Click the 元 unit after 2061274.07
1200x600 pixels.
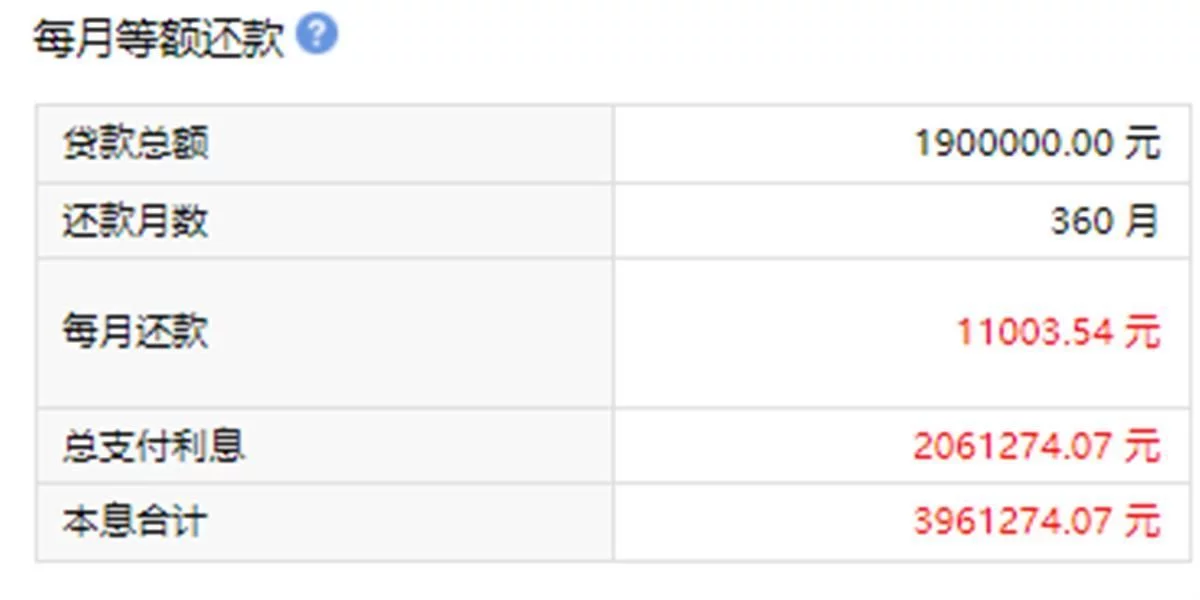click(1142, 446)
